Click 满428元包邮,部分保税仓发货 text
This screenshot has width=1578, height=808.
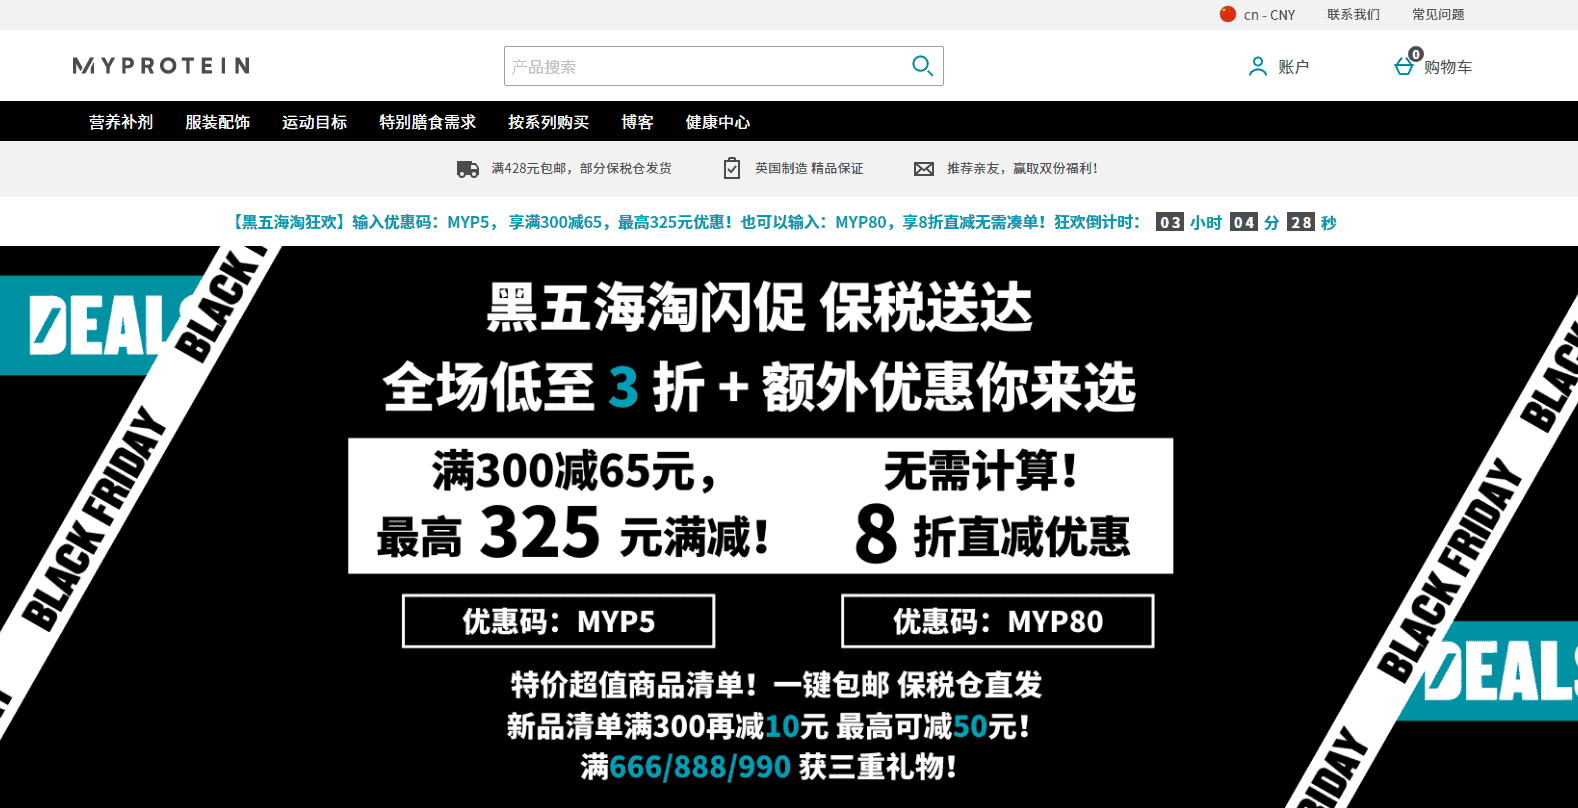(582, 169)
